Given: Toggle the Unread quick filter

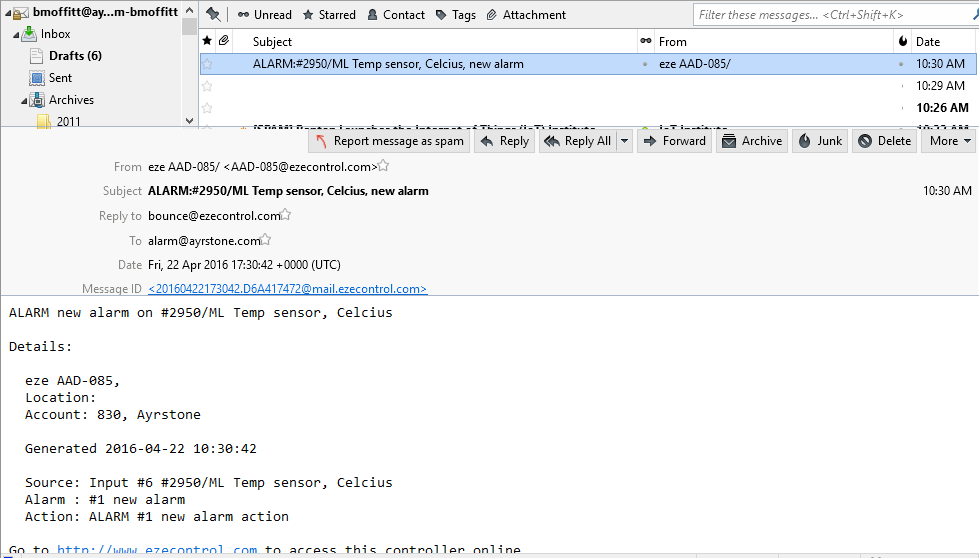Looking at the screenshot, I should click(265, 15).
